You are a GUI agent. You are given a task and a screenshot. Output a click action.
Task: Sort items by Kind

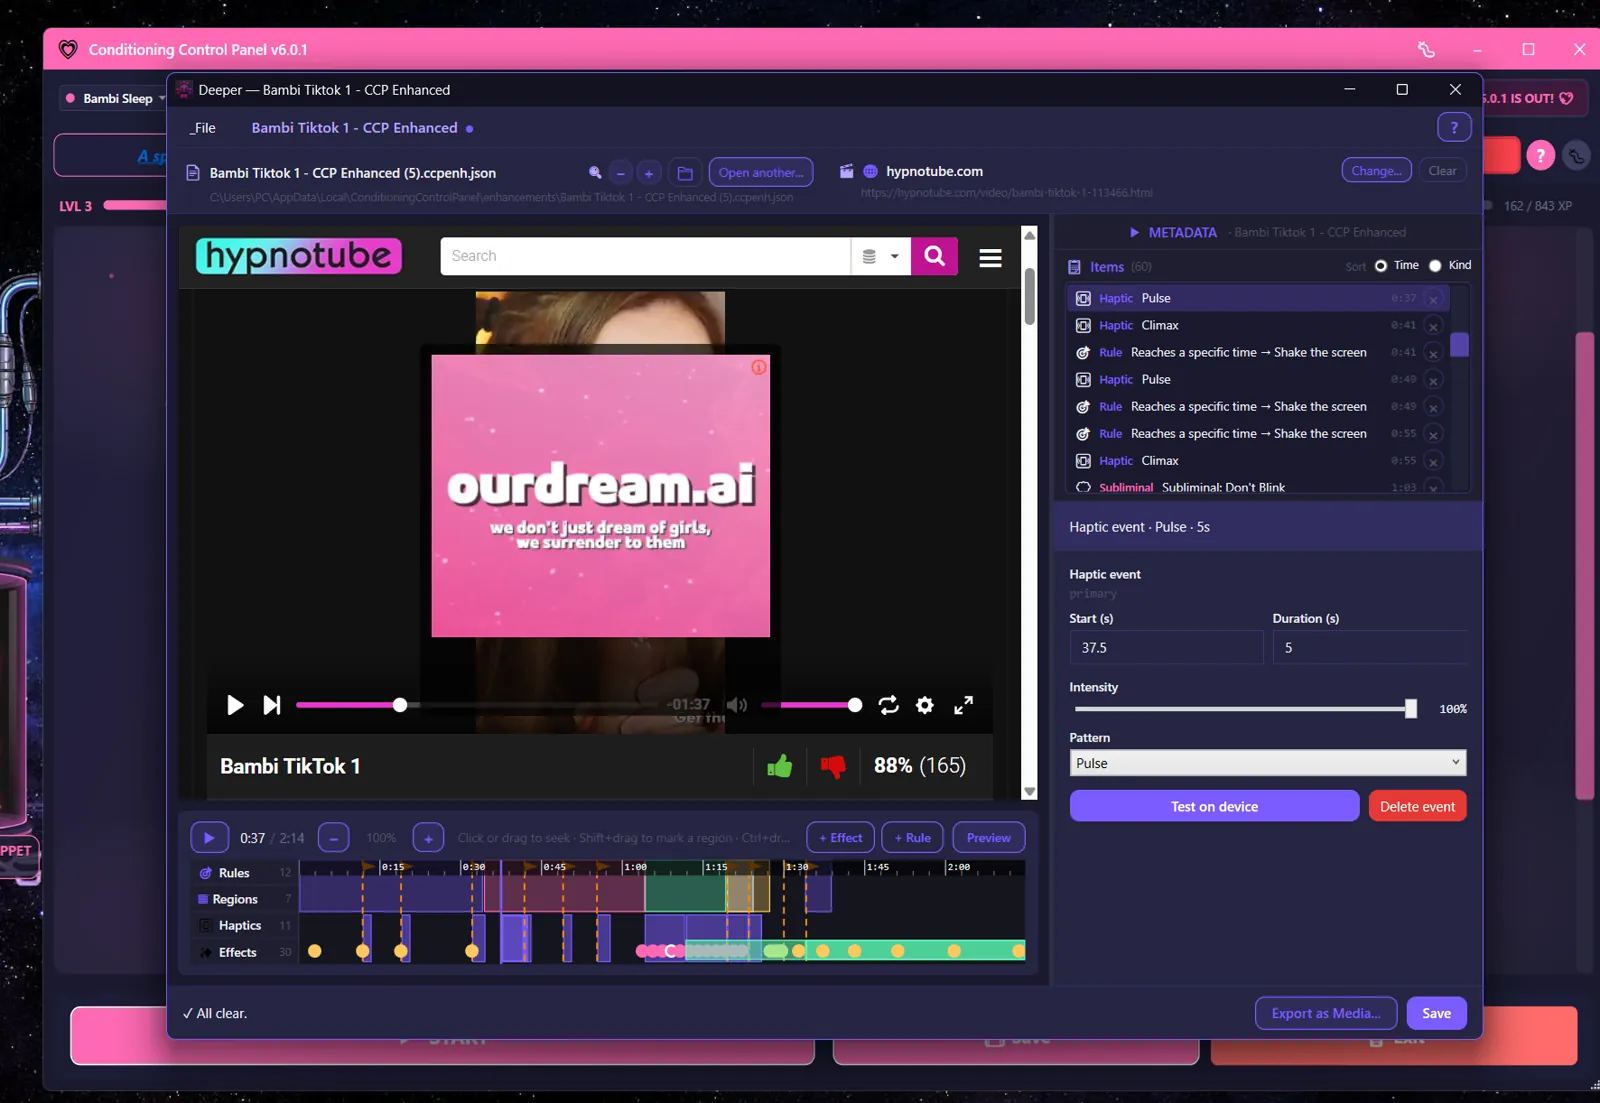pos(1435,266)
